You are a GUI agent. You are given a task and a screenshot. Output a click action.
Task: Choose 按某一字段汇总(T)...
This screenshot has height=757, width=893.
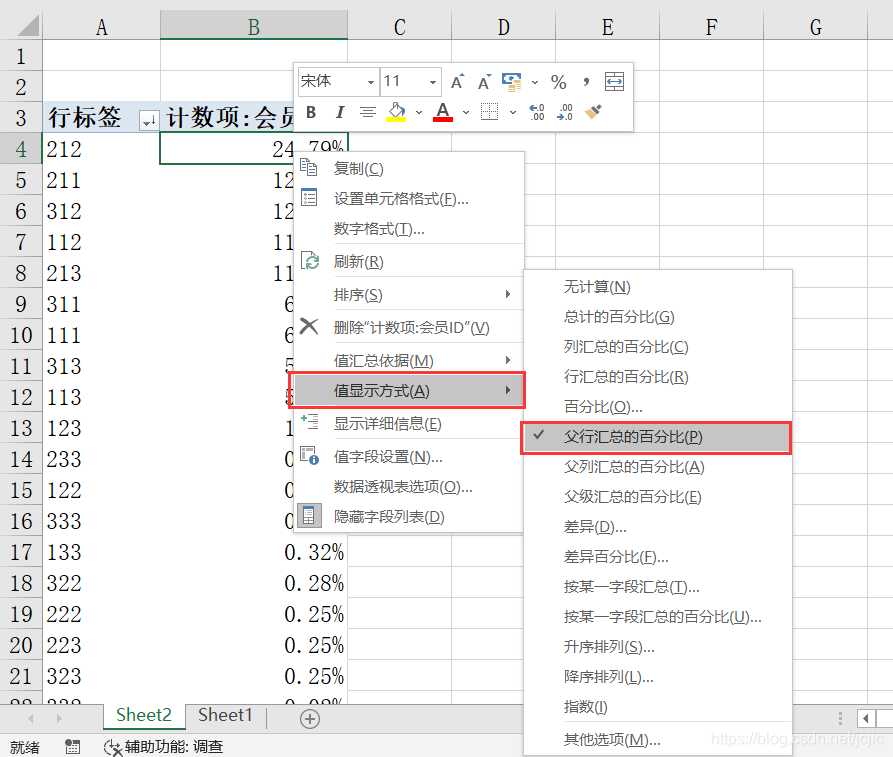click(657, 587)
